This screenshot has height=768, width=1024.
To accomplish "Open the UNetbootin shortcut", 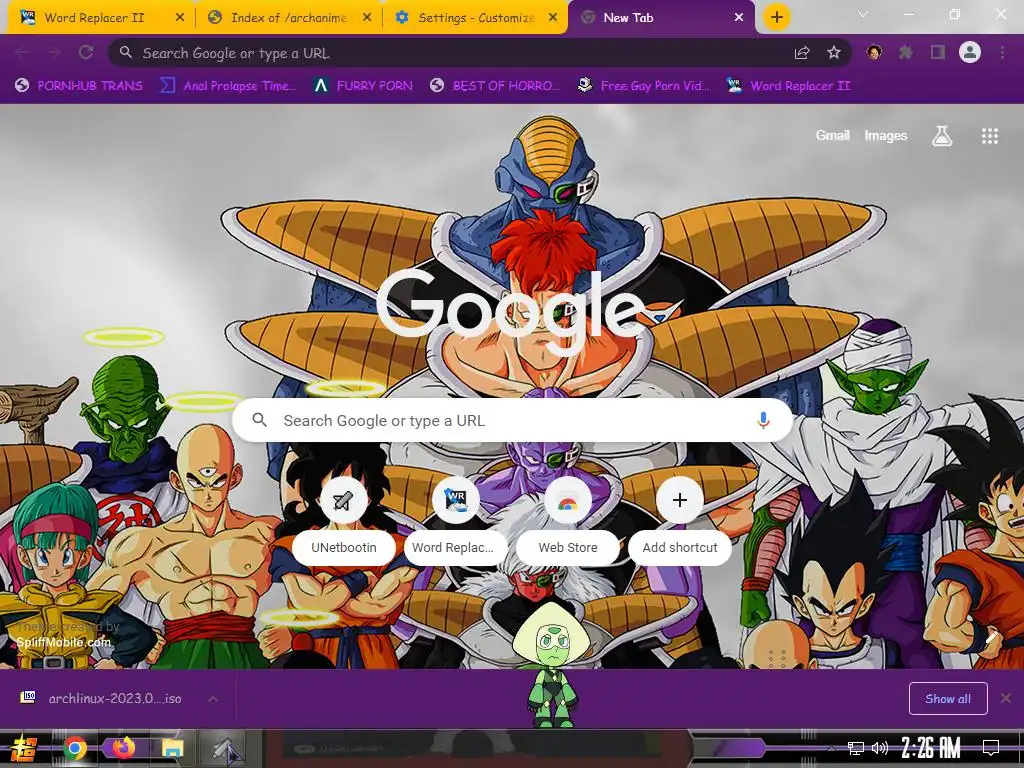I will pos(344,520).
